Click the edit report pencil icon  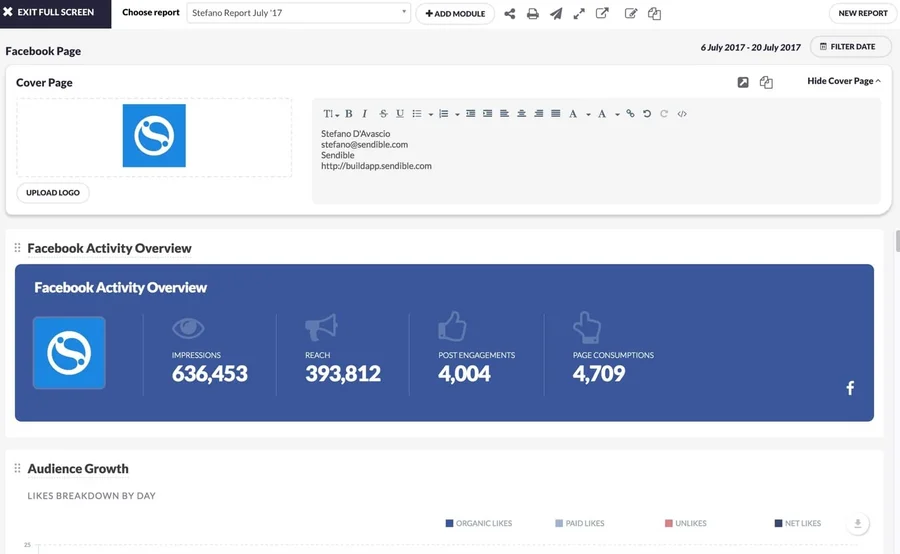[x=631, y=14]
